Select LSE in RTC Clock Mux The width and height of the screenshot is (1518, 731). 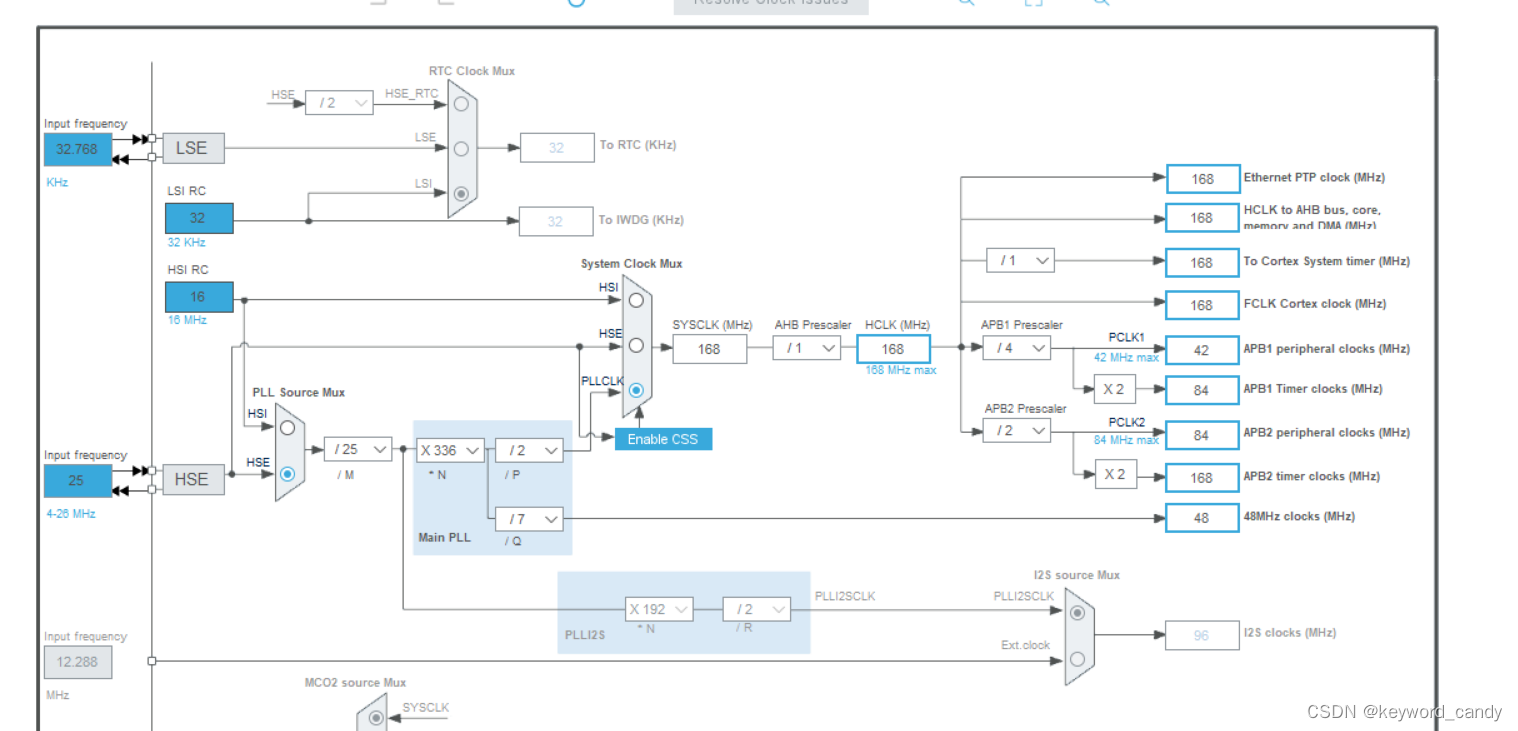pyautogui.click(x=461, y=148)
